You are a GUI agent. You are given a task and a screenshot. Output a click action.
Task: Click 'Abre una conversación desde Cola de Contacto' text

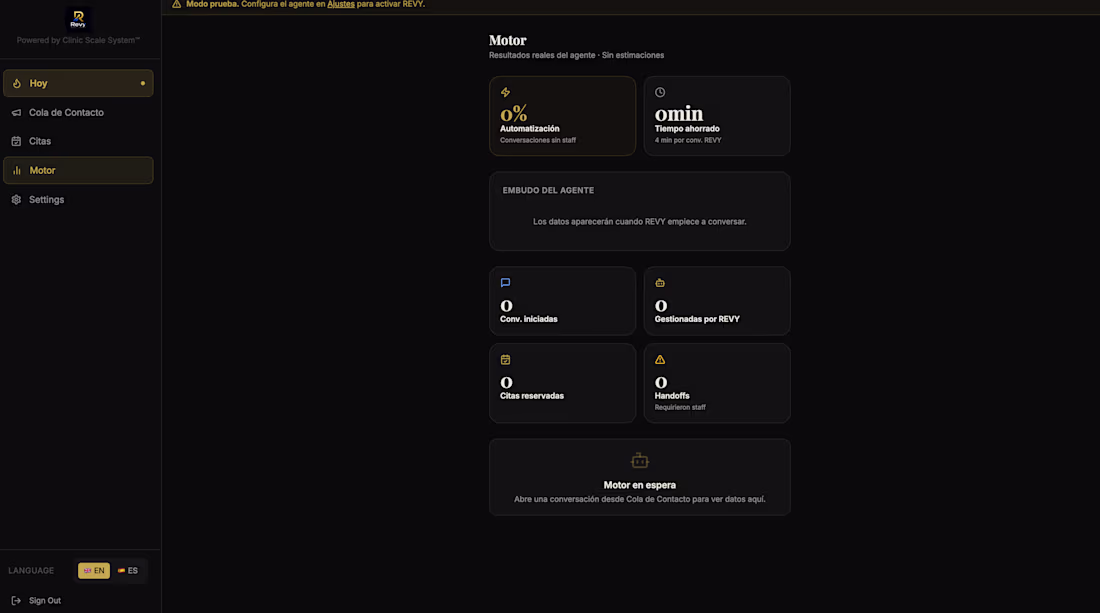coord(640,499)
